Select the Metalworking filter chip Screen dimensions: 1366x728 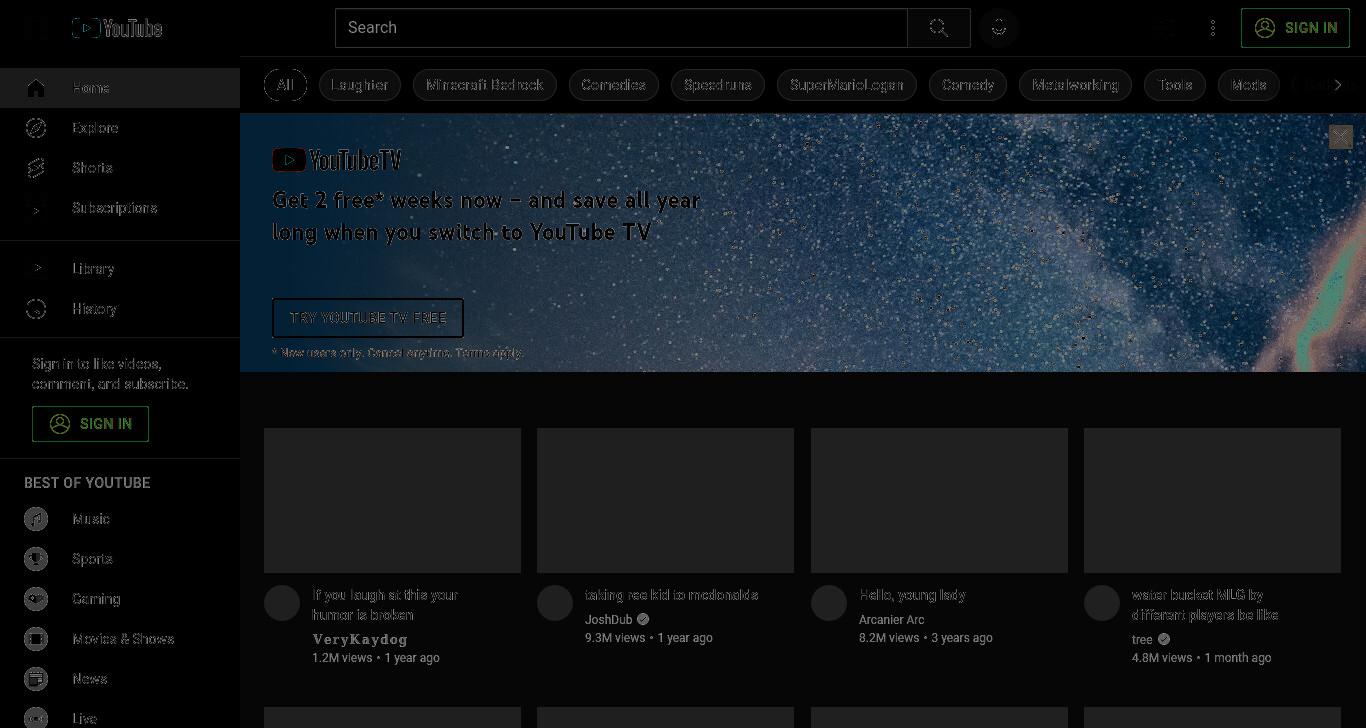pyautogui.click(x=1075, y=85)
